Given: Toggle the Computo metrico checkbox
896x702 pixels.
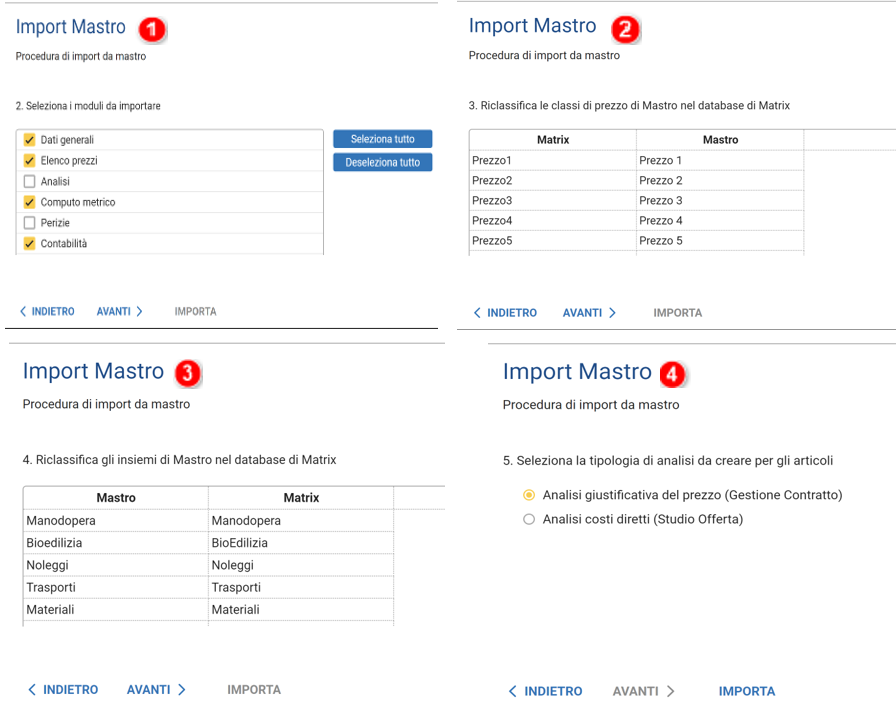Looking at the screenshot, I should (x=29, y=202).
